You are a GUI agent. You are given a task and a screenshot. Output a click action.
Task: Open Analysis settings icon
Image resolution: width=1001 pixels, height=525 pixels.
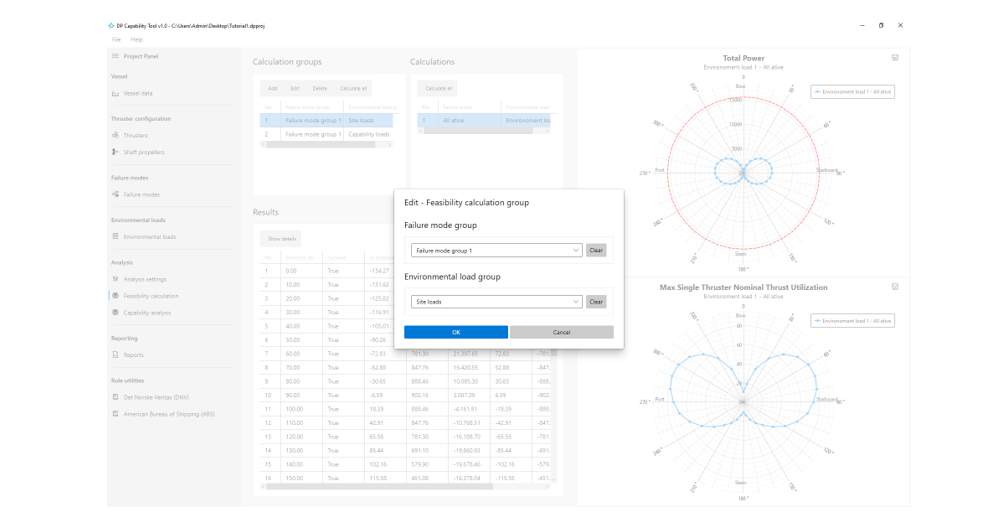(x=116, y=279)
